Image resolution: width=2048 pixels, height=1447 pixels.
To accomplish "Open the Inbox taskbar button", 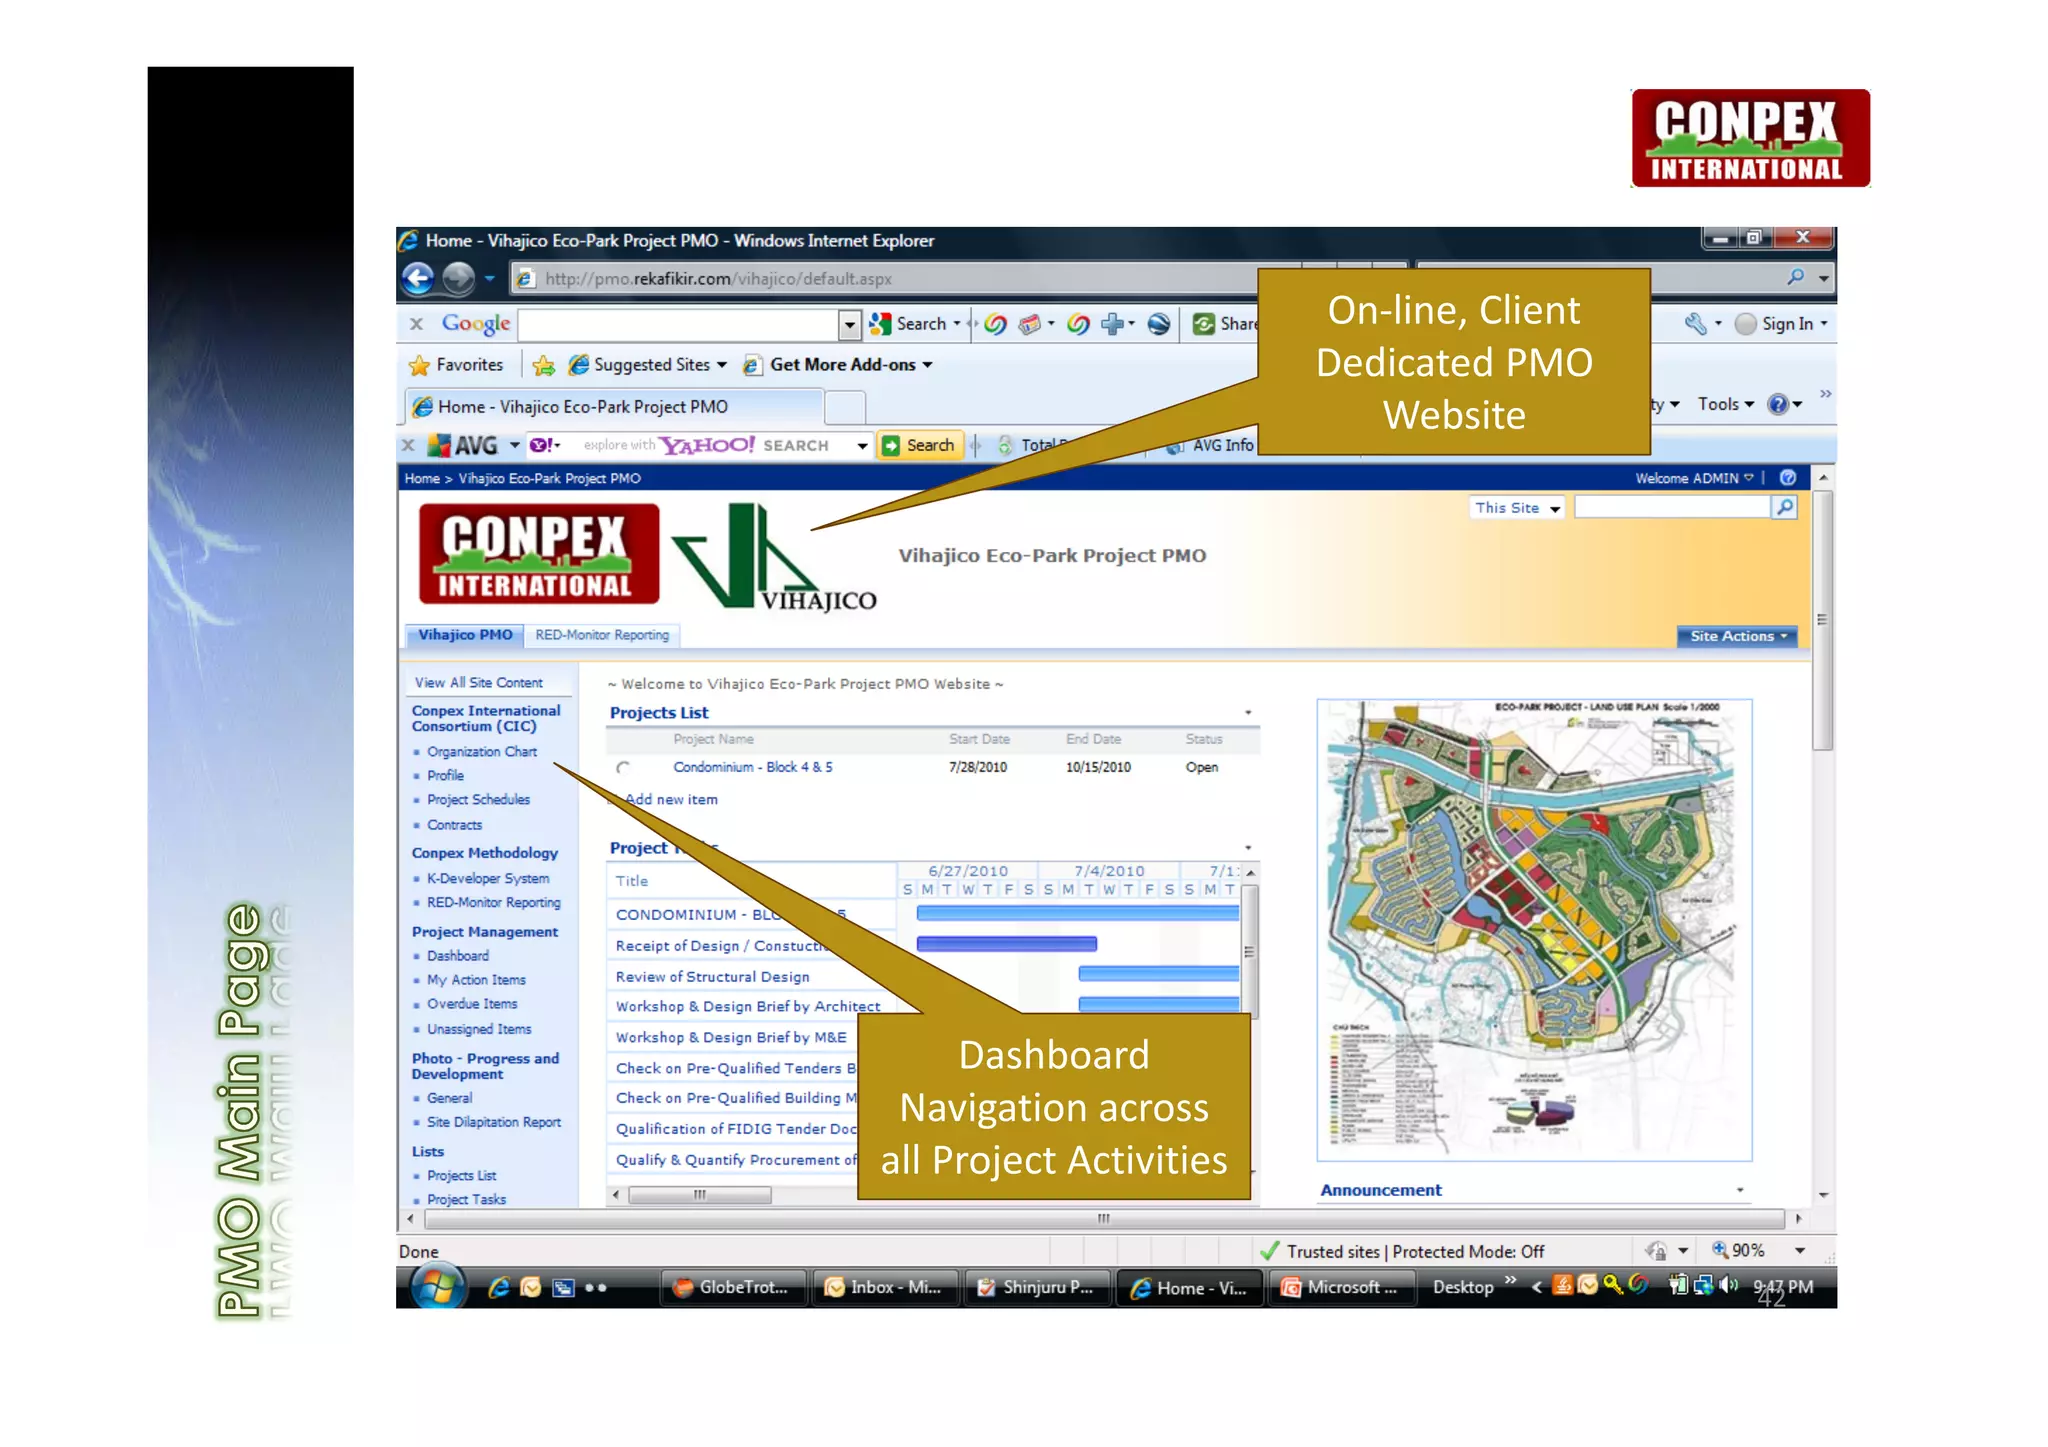I will point(886,1288).
